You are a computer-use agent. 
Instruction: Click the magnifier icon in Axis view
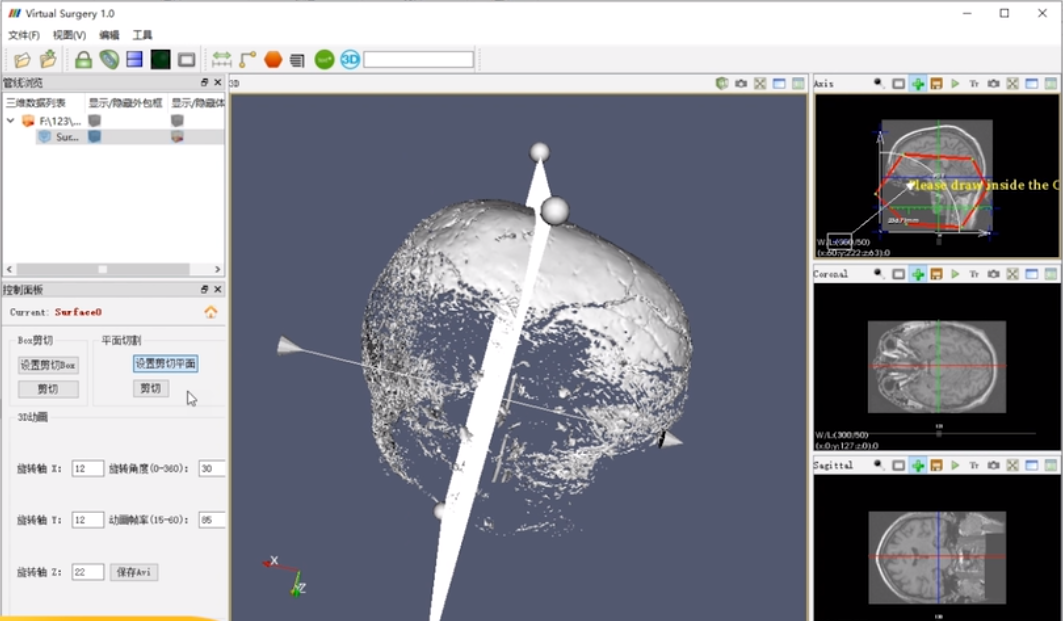click(x=879, y=84)
